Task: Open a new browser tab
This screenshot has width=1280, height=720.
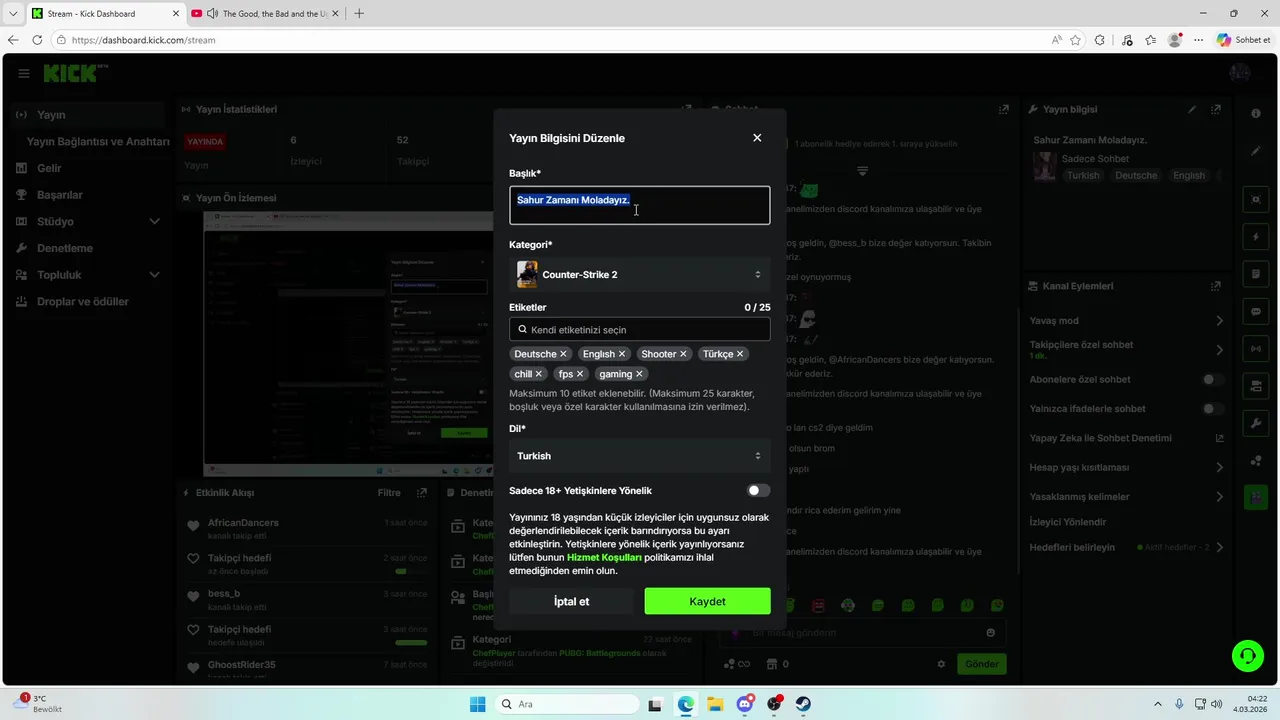Action: coord(359,14)
